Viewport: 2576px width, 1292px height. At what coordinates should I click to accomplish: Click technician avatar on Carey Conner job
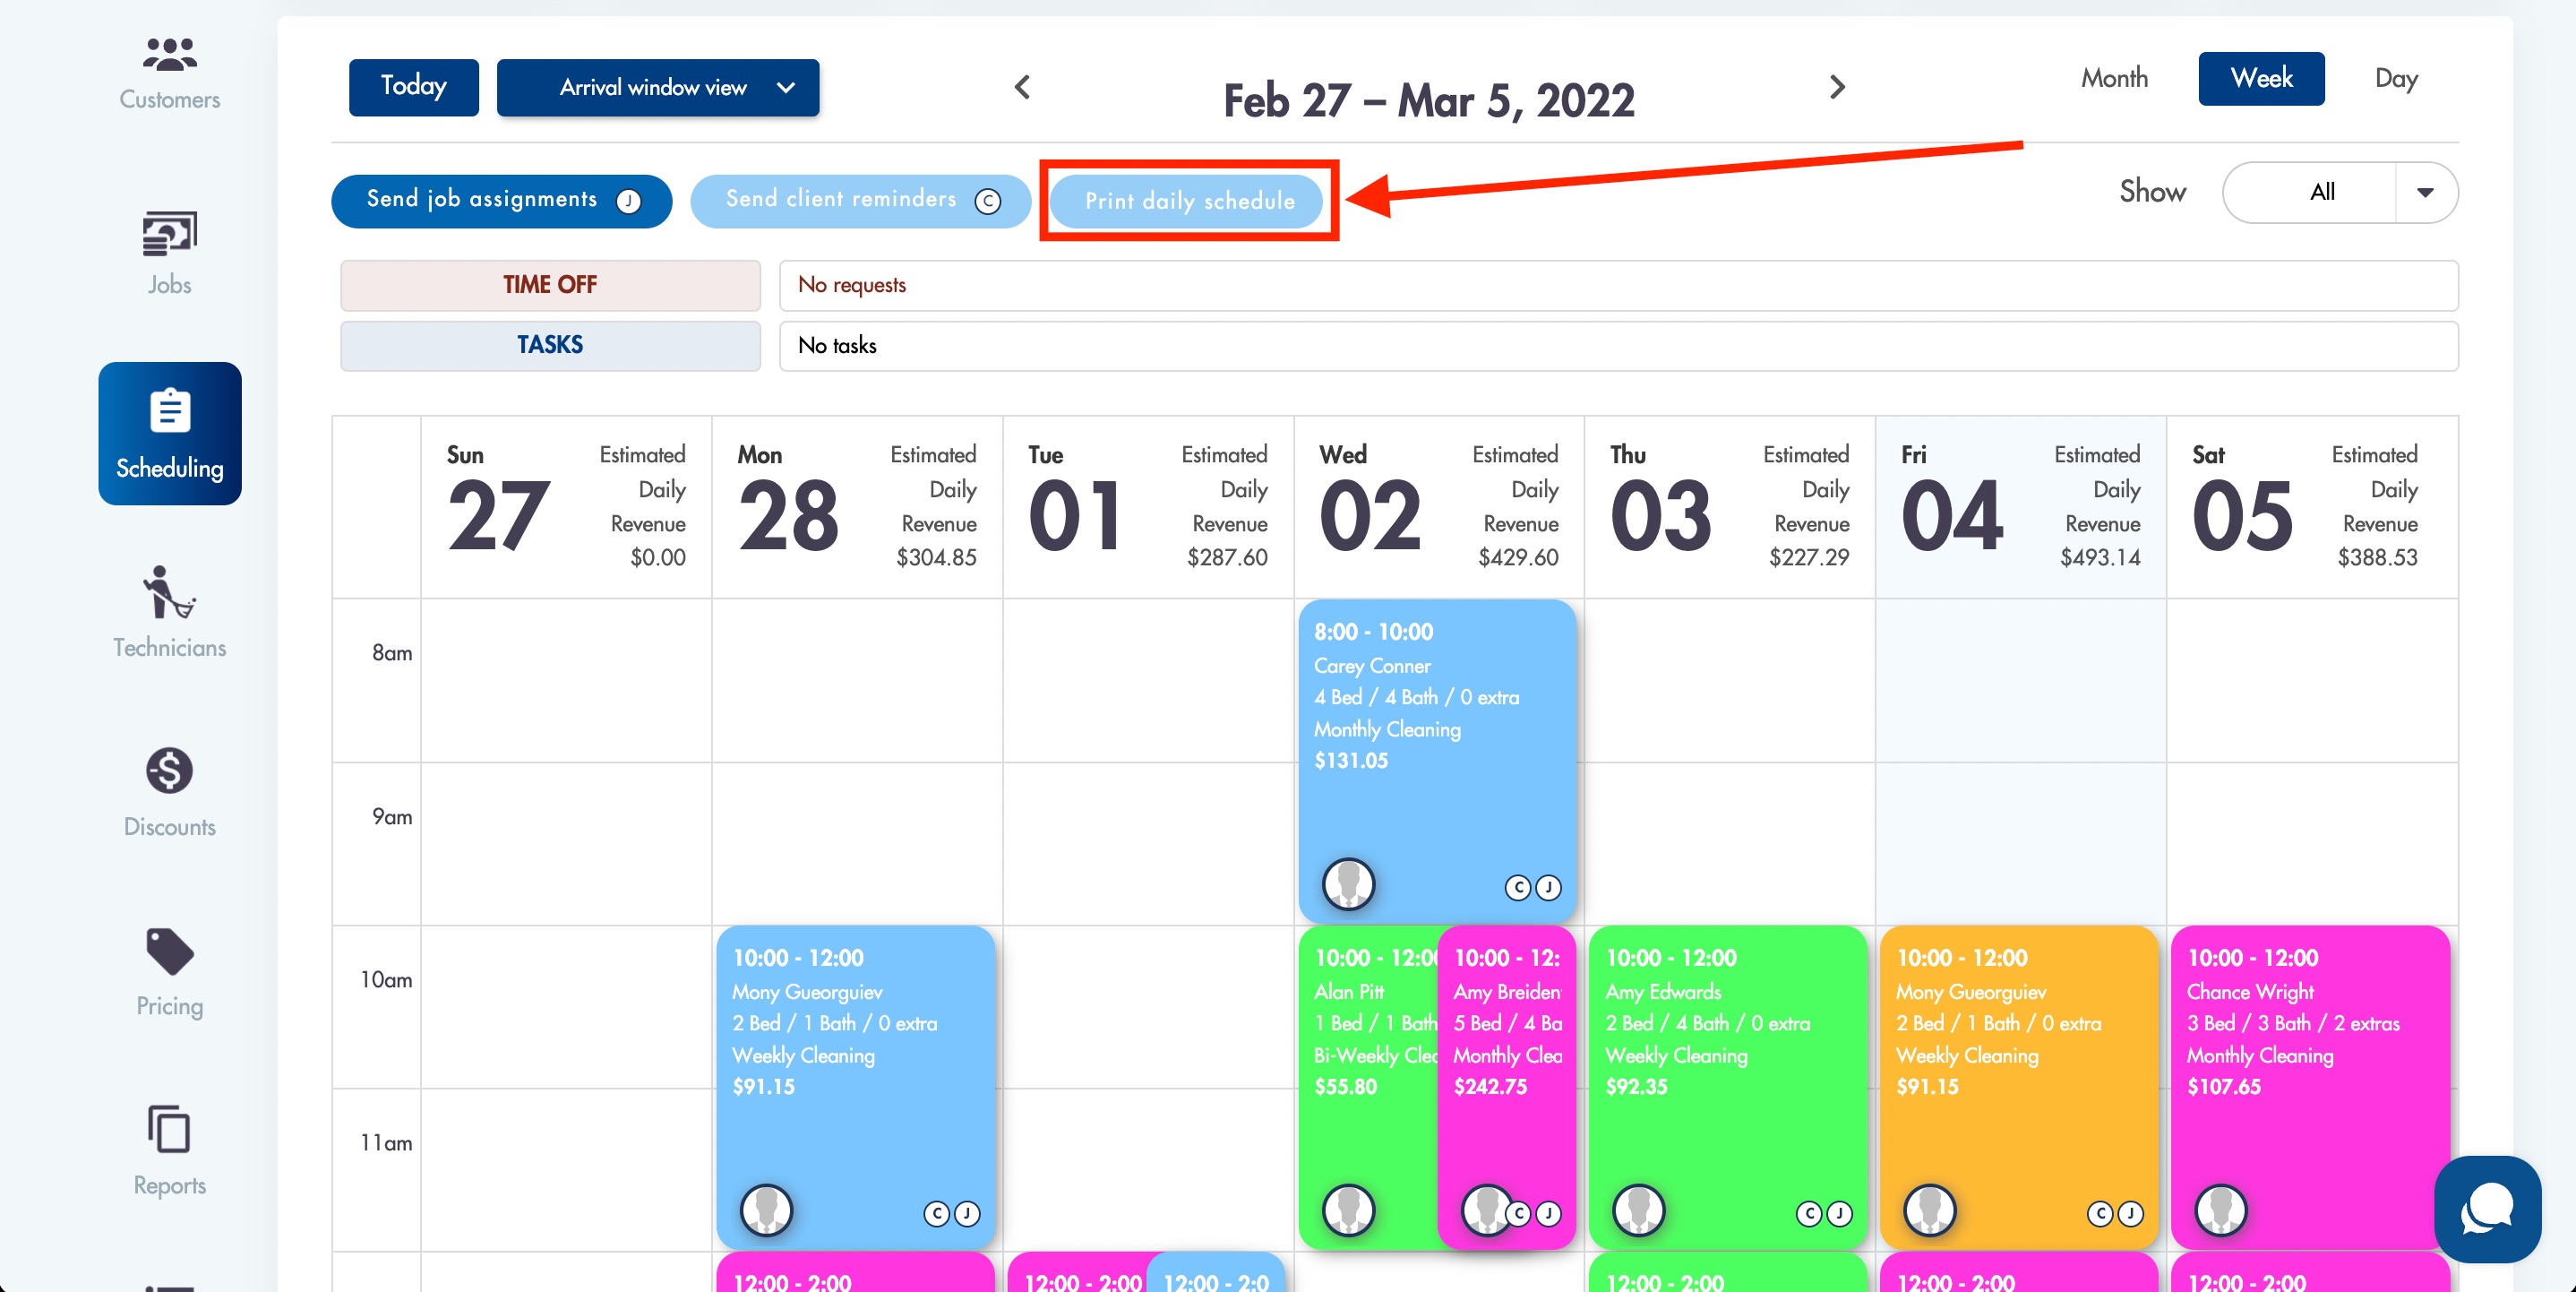[x=1348, y=883]
